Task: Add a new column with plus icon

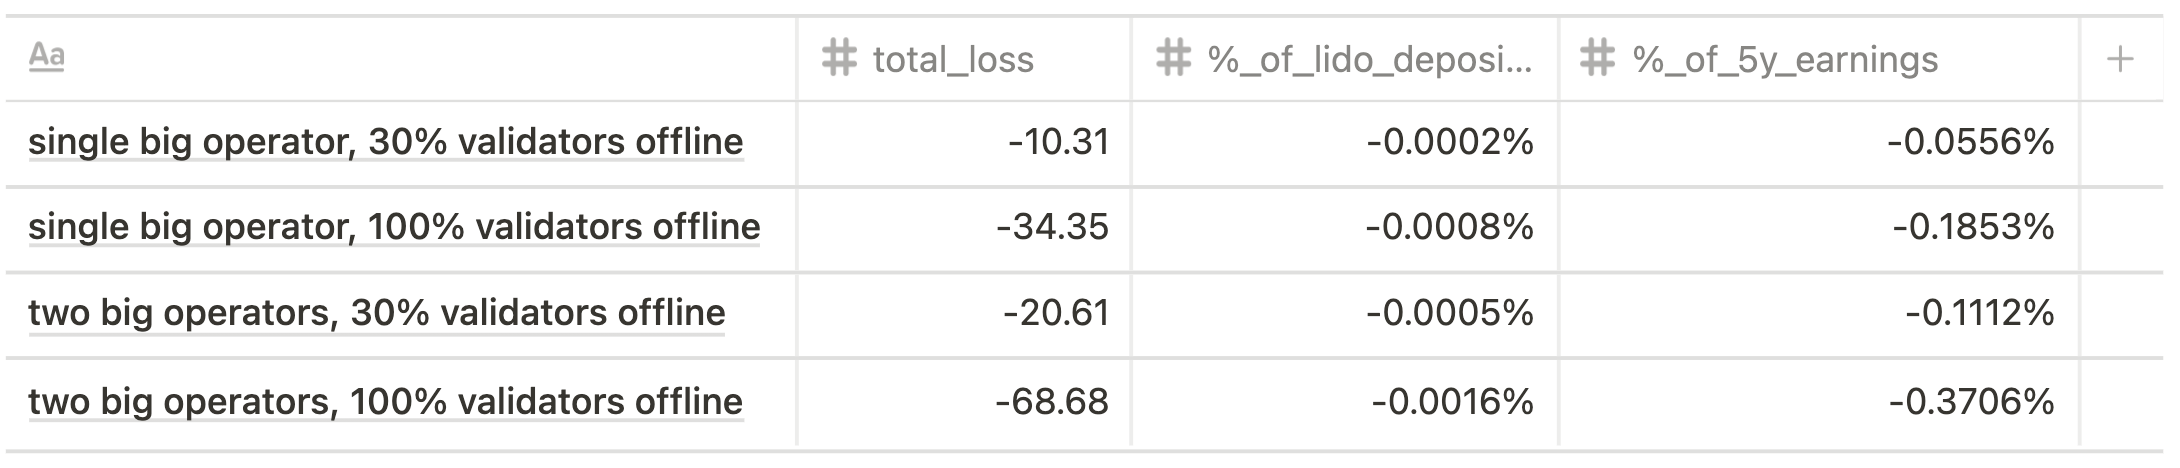Action: [2119, 59]
